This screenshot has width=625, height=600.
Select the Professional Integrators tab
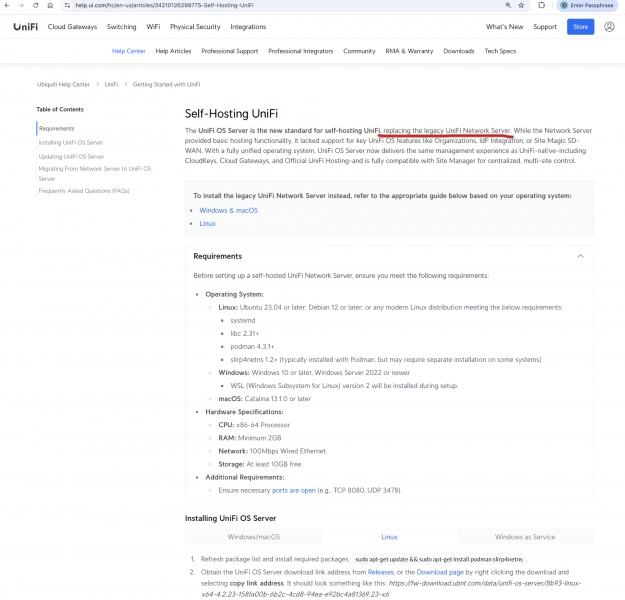click(x=301, y=51)
